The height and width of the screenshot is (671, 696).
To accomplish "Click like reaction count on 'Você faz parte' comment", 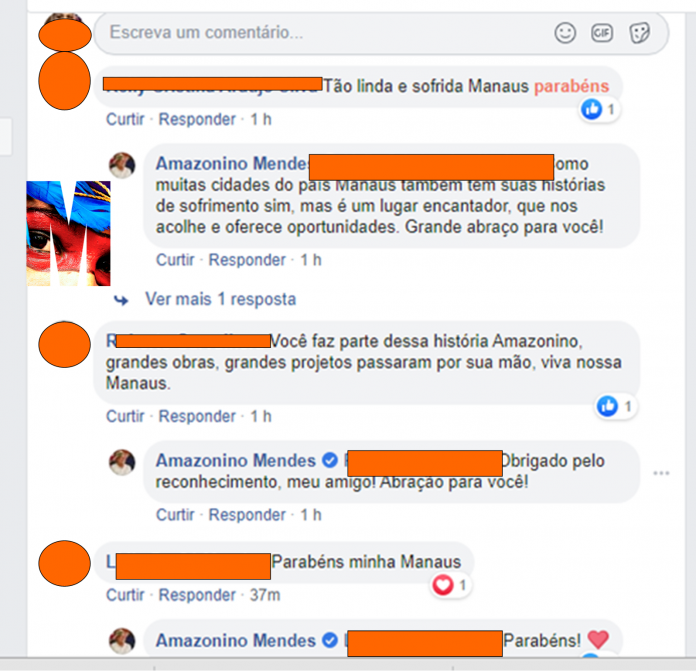I will pos(628,406).
